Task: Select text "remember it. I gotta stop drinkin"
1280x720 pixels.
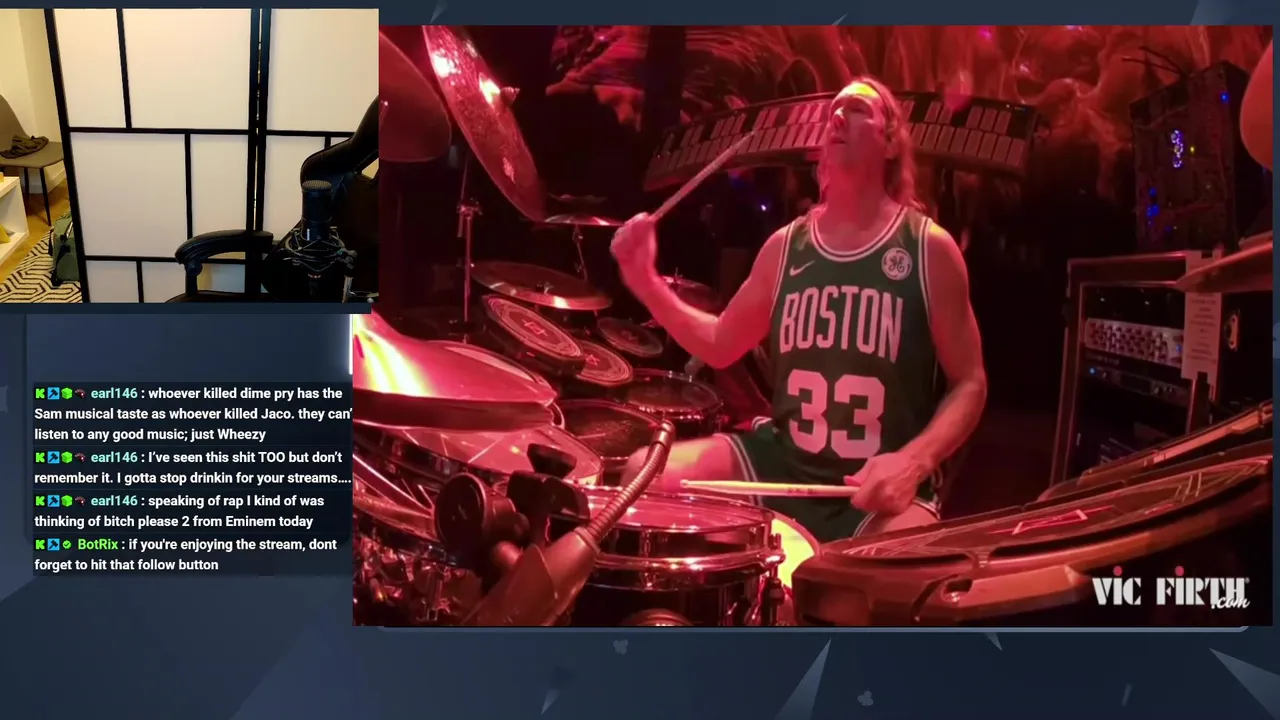Action: coord(134,479)
